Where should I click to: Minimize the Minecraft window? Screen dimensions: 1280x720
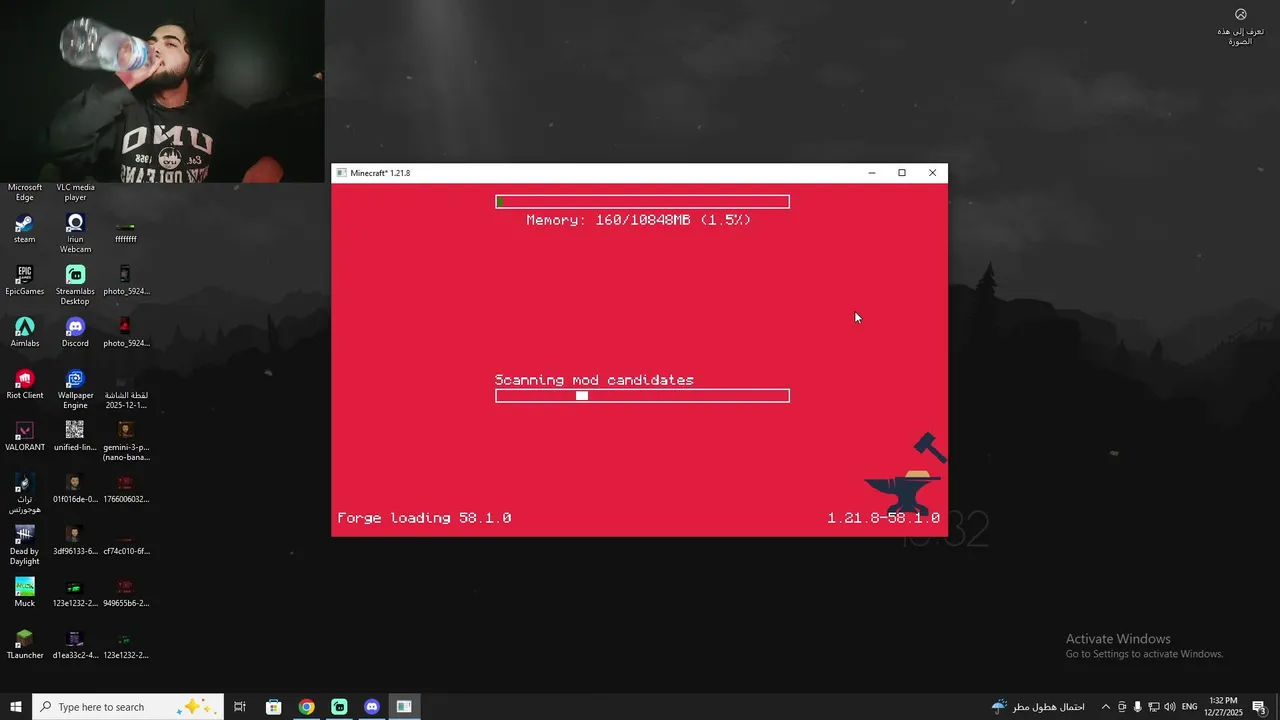(x=872, y=173)
